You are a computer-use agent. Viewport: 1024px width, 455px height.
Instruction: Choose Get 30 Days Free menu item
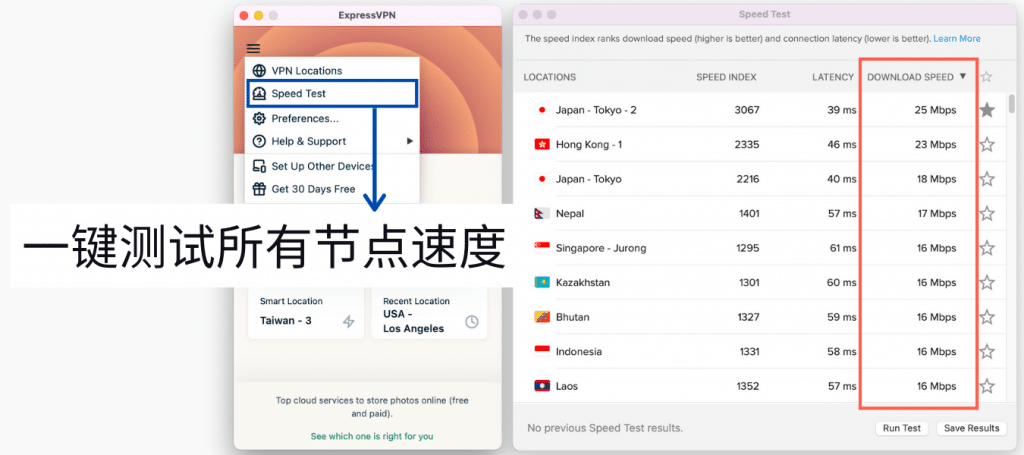(332, 189)
